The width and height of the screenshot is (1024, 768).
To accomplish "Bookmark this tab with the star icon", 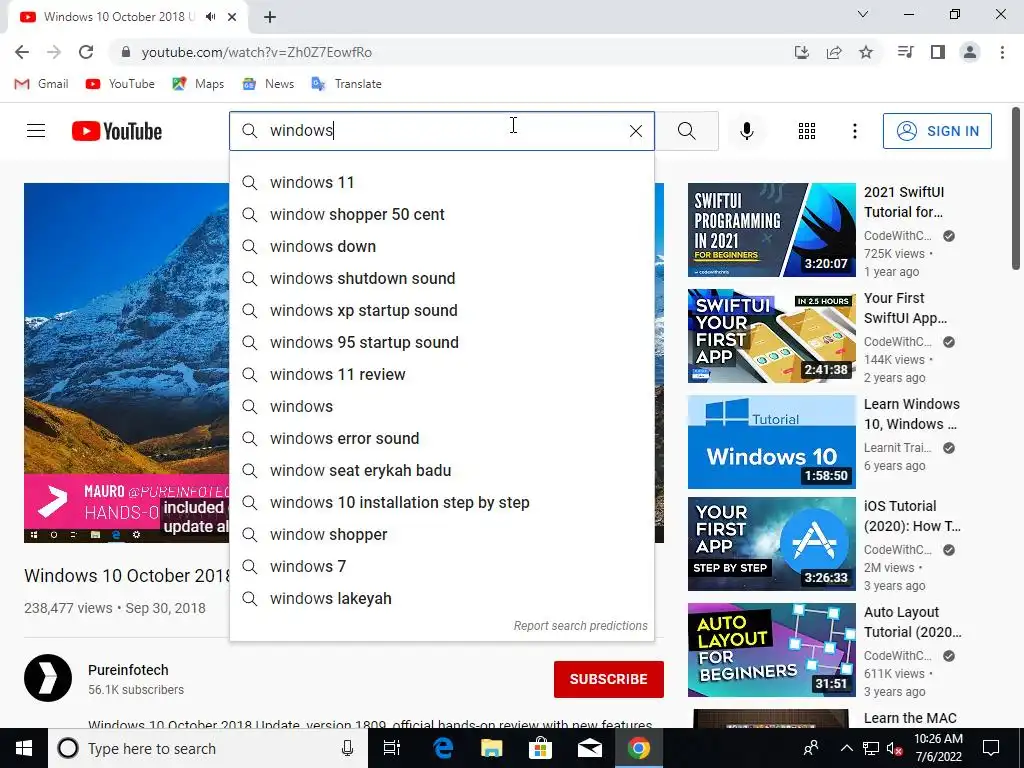I will (866, 52).
